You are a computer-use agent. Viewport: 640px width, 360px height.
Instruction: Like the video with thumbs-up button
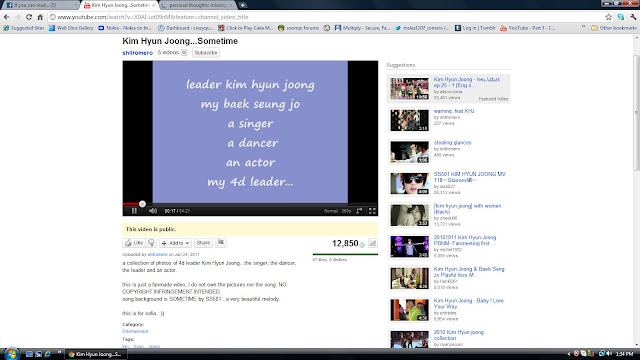pos(134,243)
